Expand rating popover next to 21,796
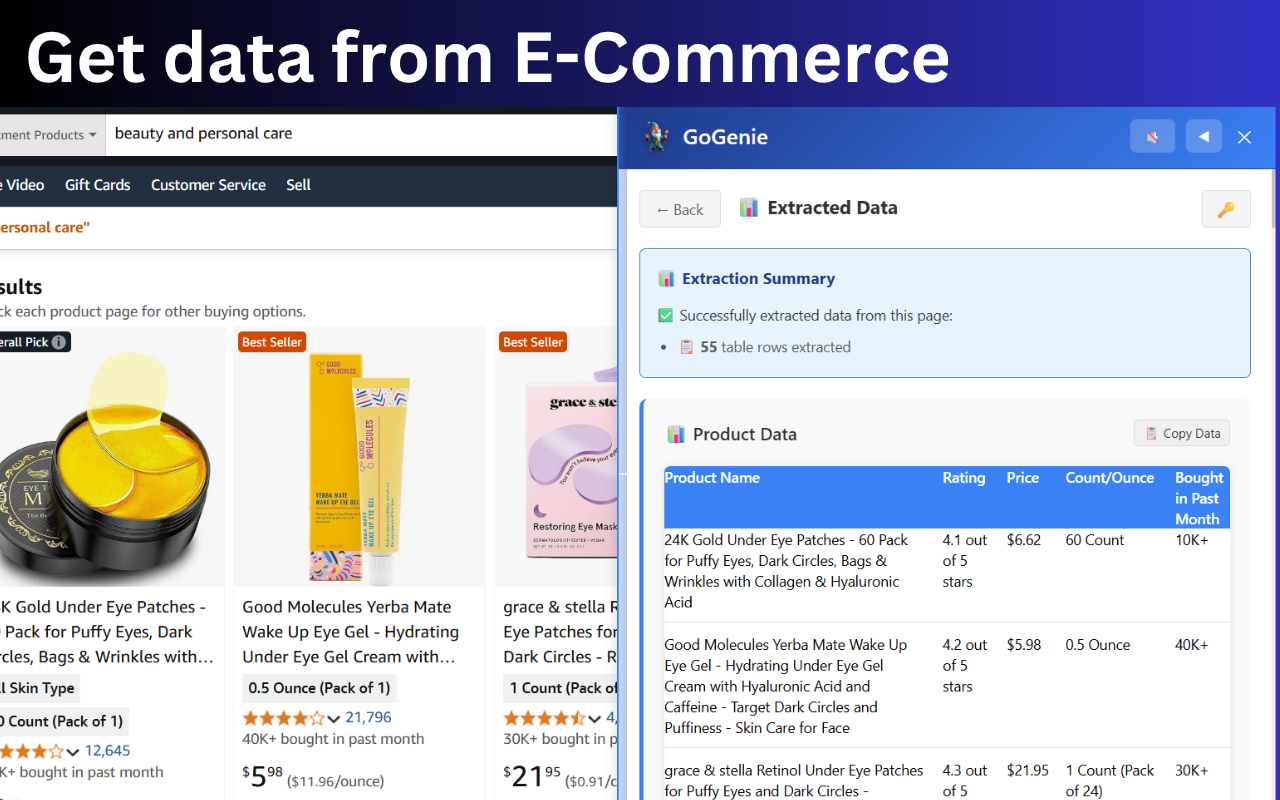 334,718
